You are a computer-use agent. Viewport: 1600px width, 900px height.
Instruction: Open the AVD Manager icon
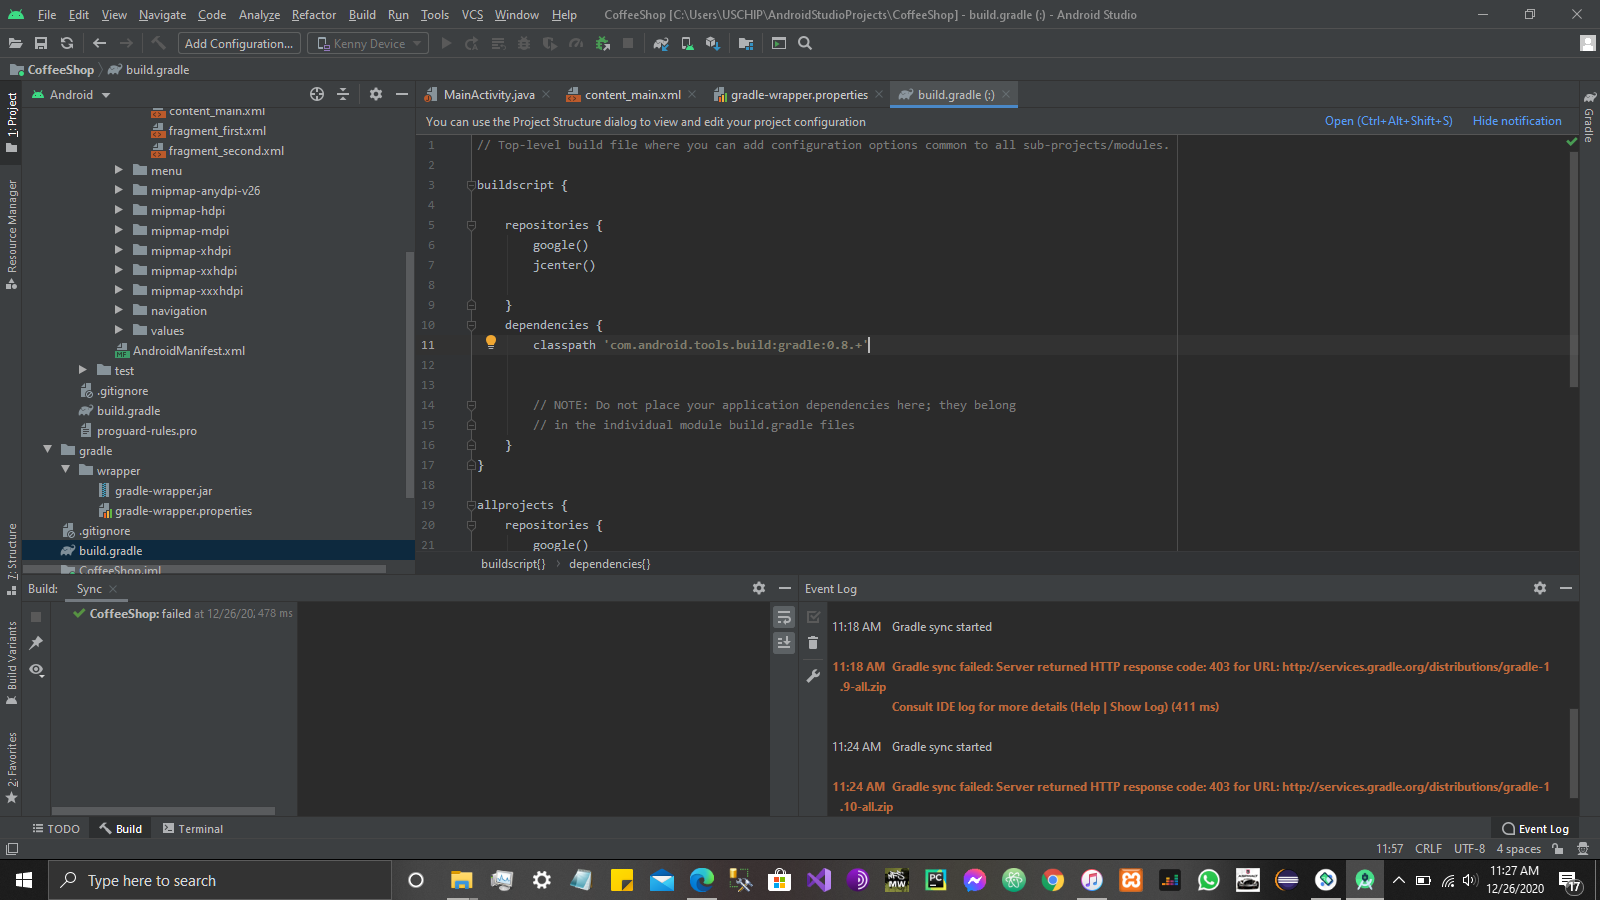coord(687,43)
